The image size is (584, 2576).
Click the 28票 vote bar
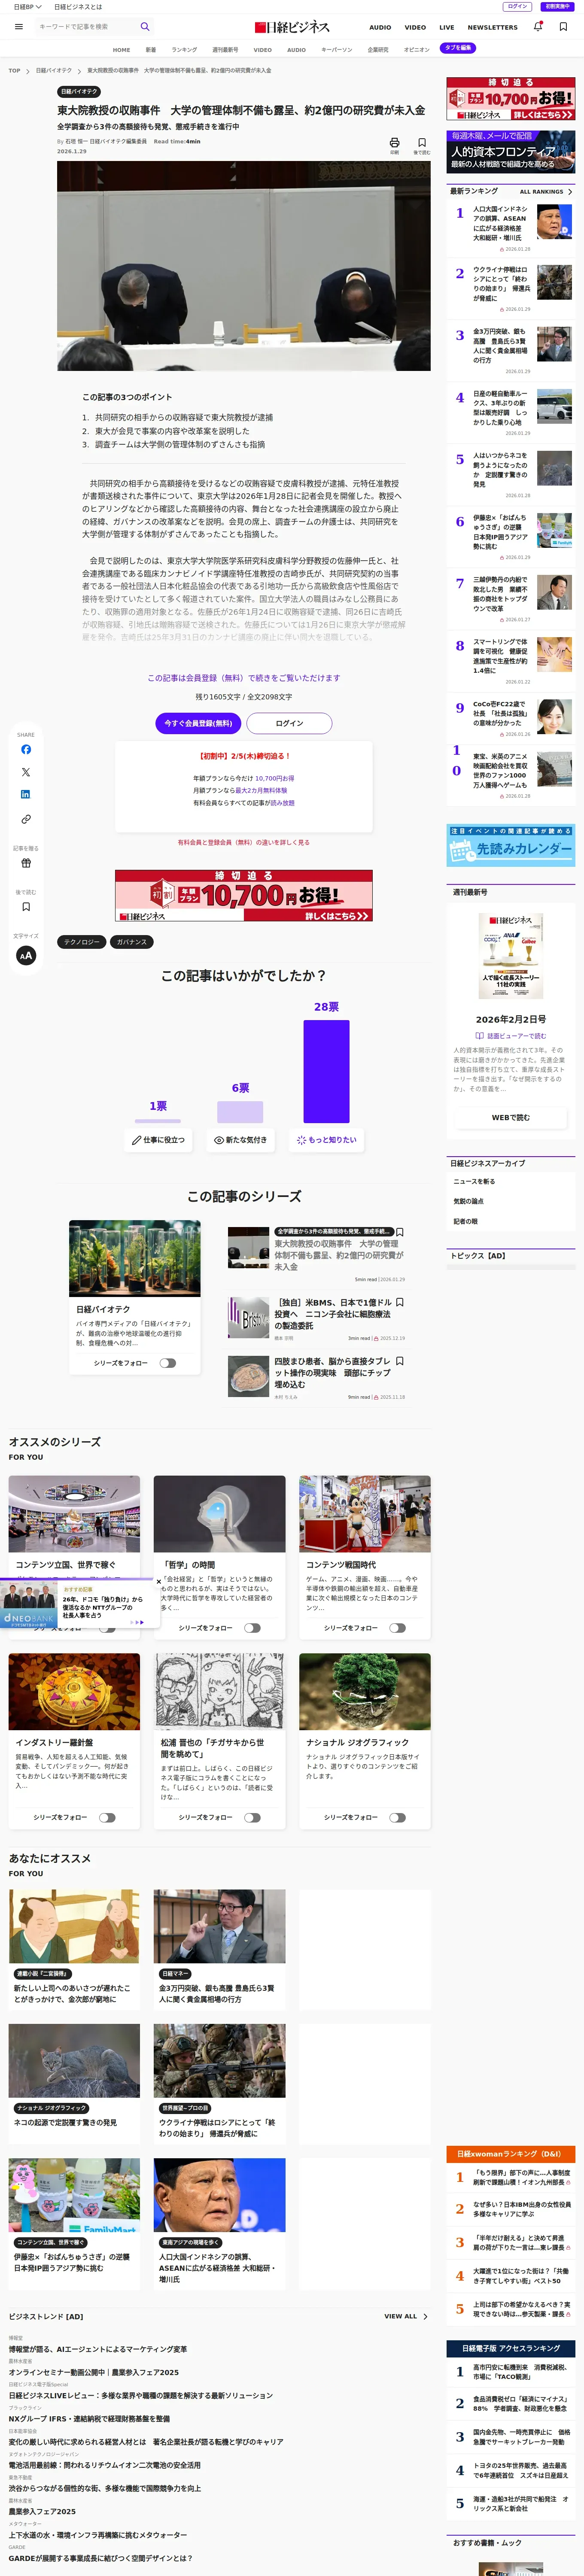coord(326,1071)
